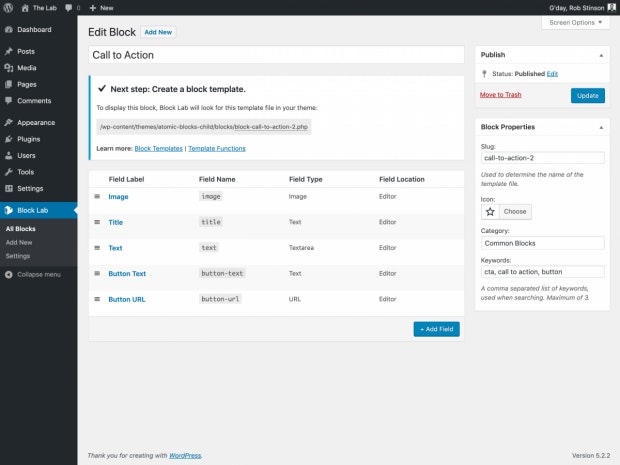
Task: Open the Screen Options dropdown
Action: coord(575,23)
